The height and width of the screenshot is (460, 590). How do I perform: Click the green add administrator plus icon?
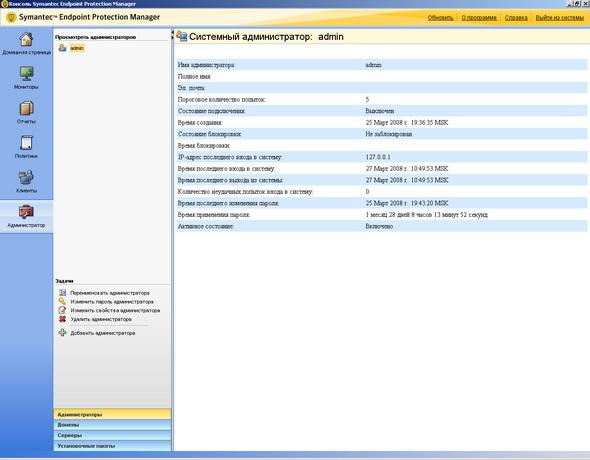click(62, 333)
